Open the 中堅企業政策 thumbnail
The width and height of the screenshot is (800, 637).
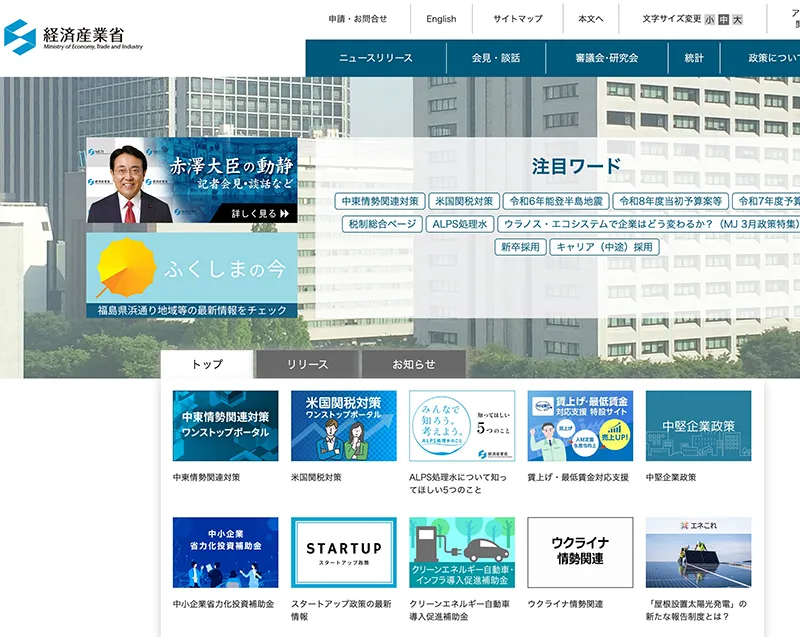[x=698, y=426]
